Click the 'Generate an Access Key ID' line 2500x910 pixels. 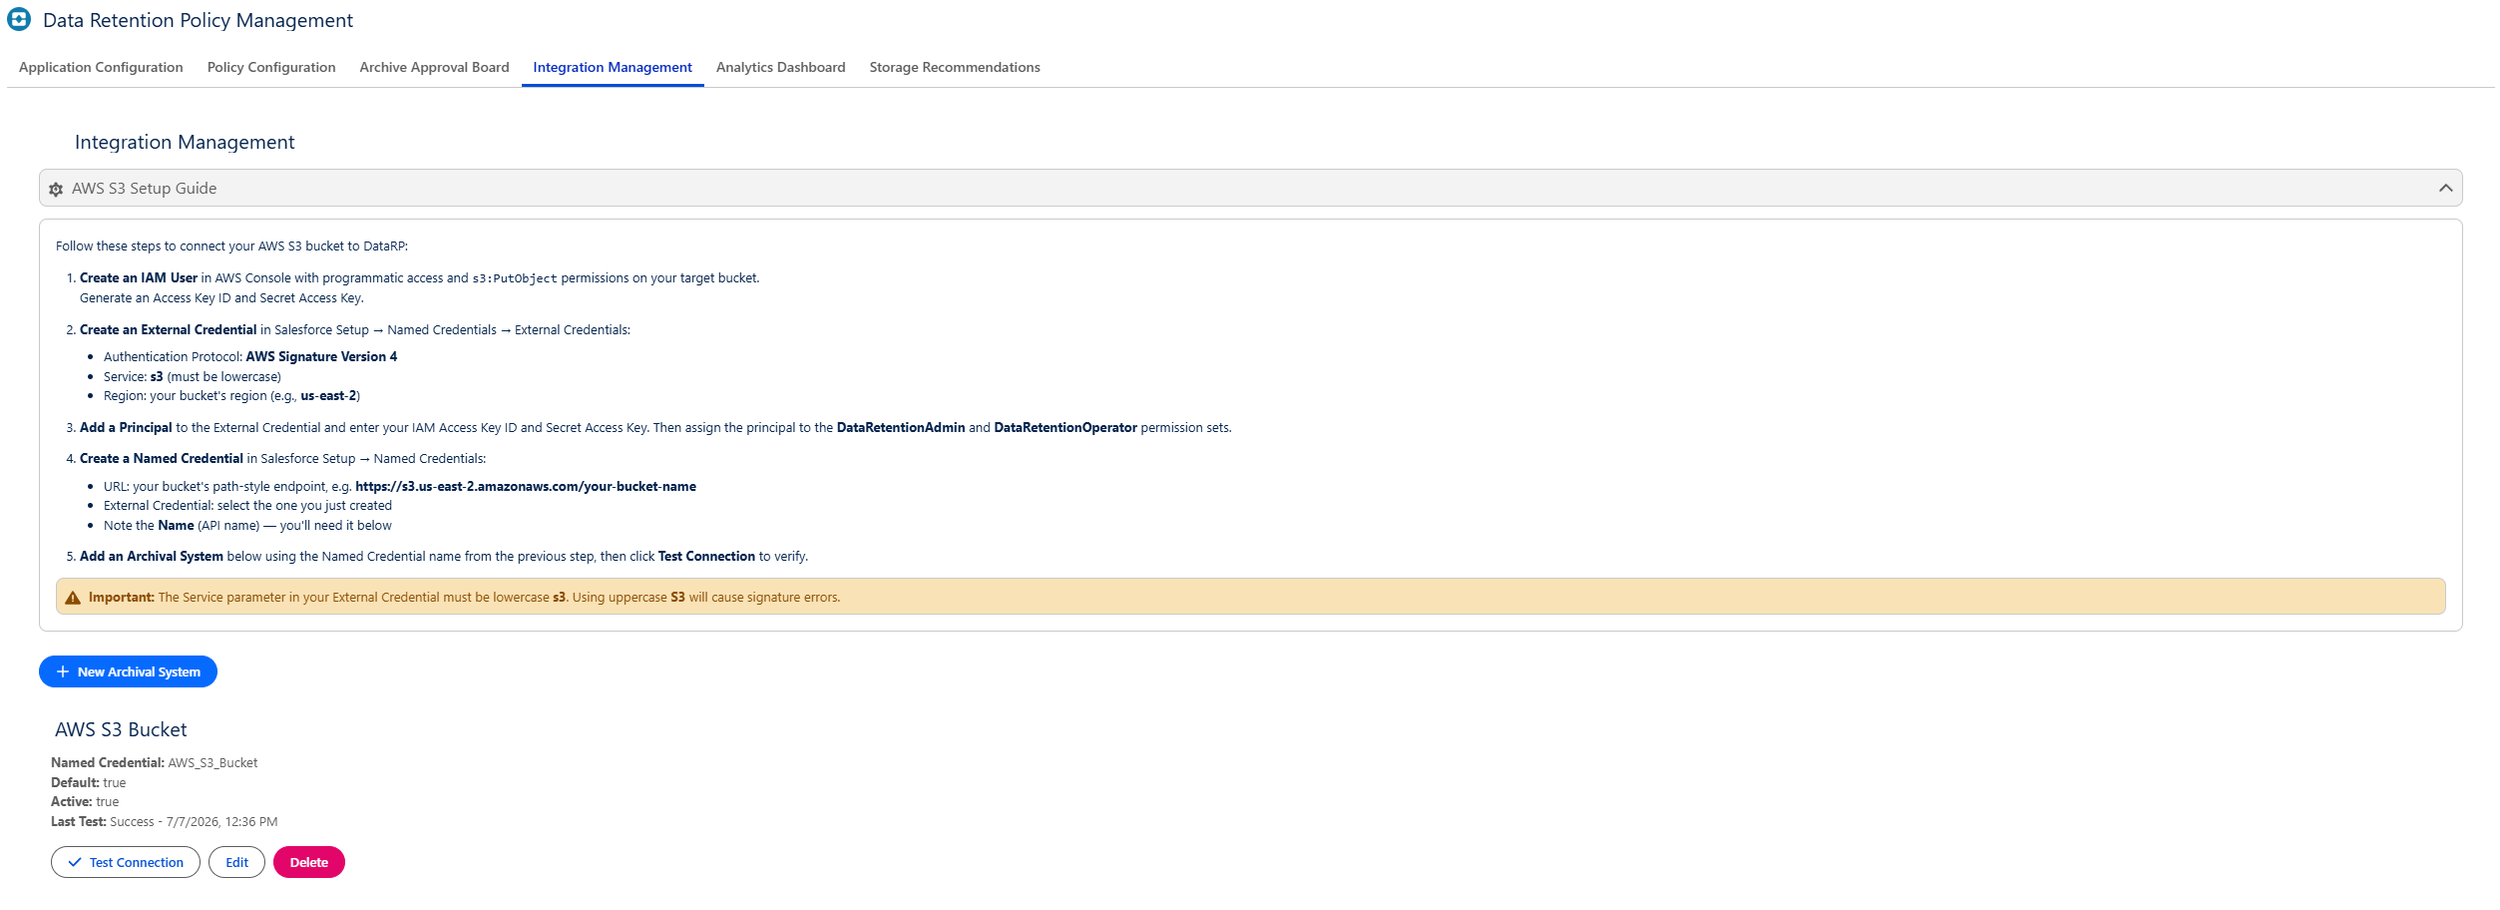click(222, 298)
